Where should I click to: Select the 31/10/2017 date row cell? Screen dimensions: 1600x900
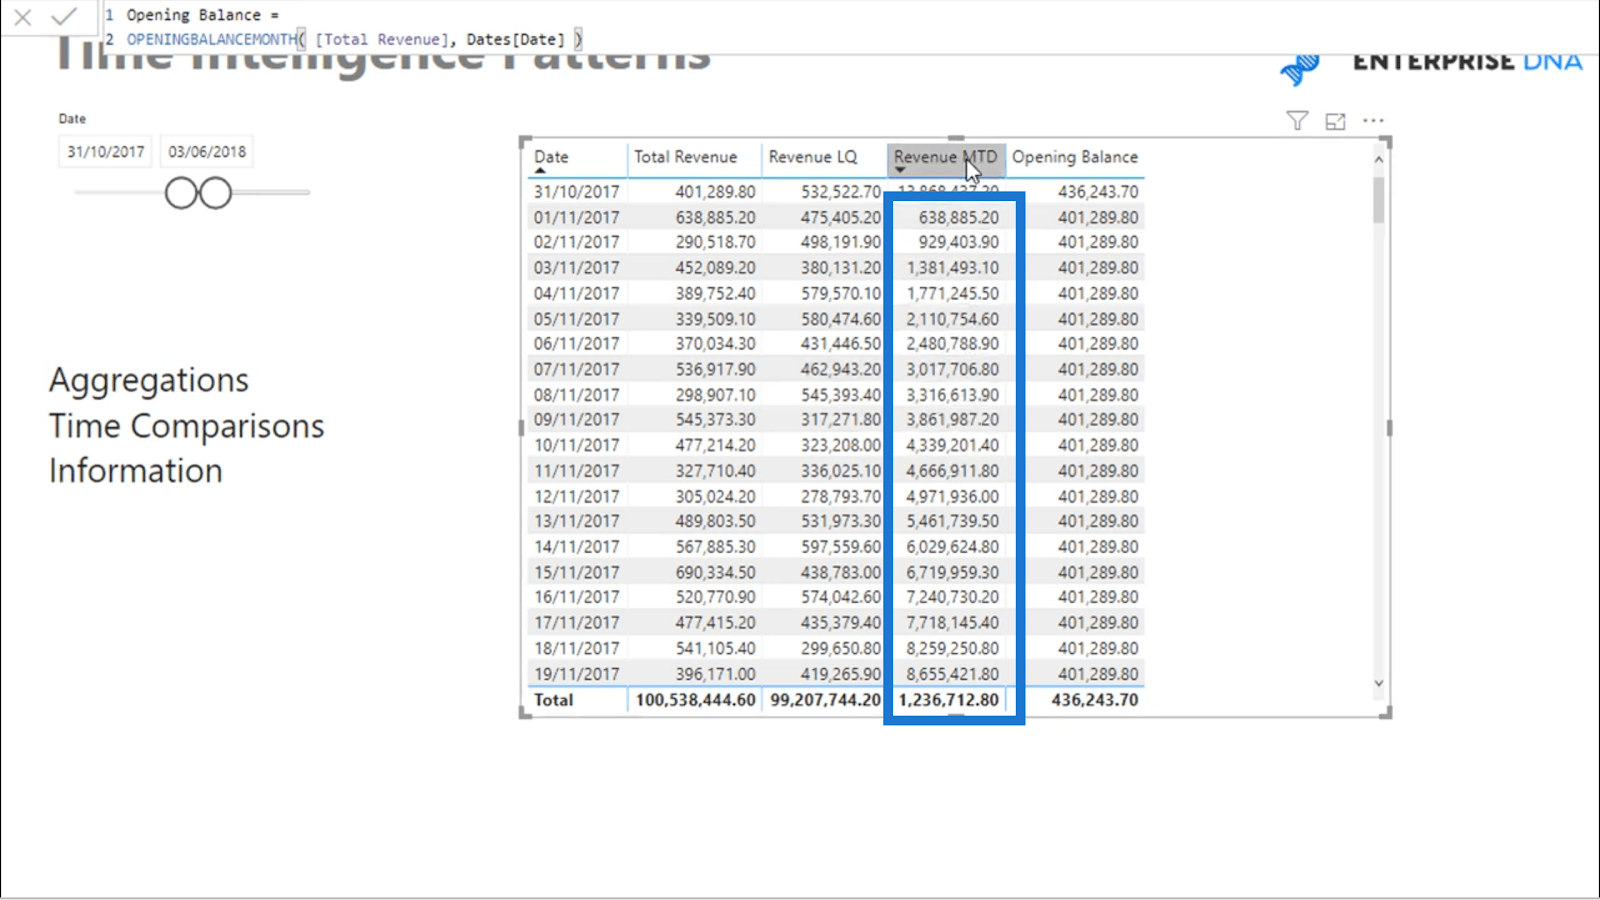[576, 192]
